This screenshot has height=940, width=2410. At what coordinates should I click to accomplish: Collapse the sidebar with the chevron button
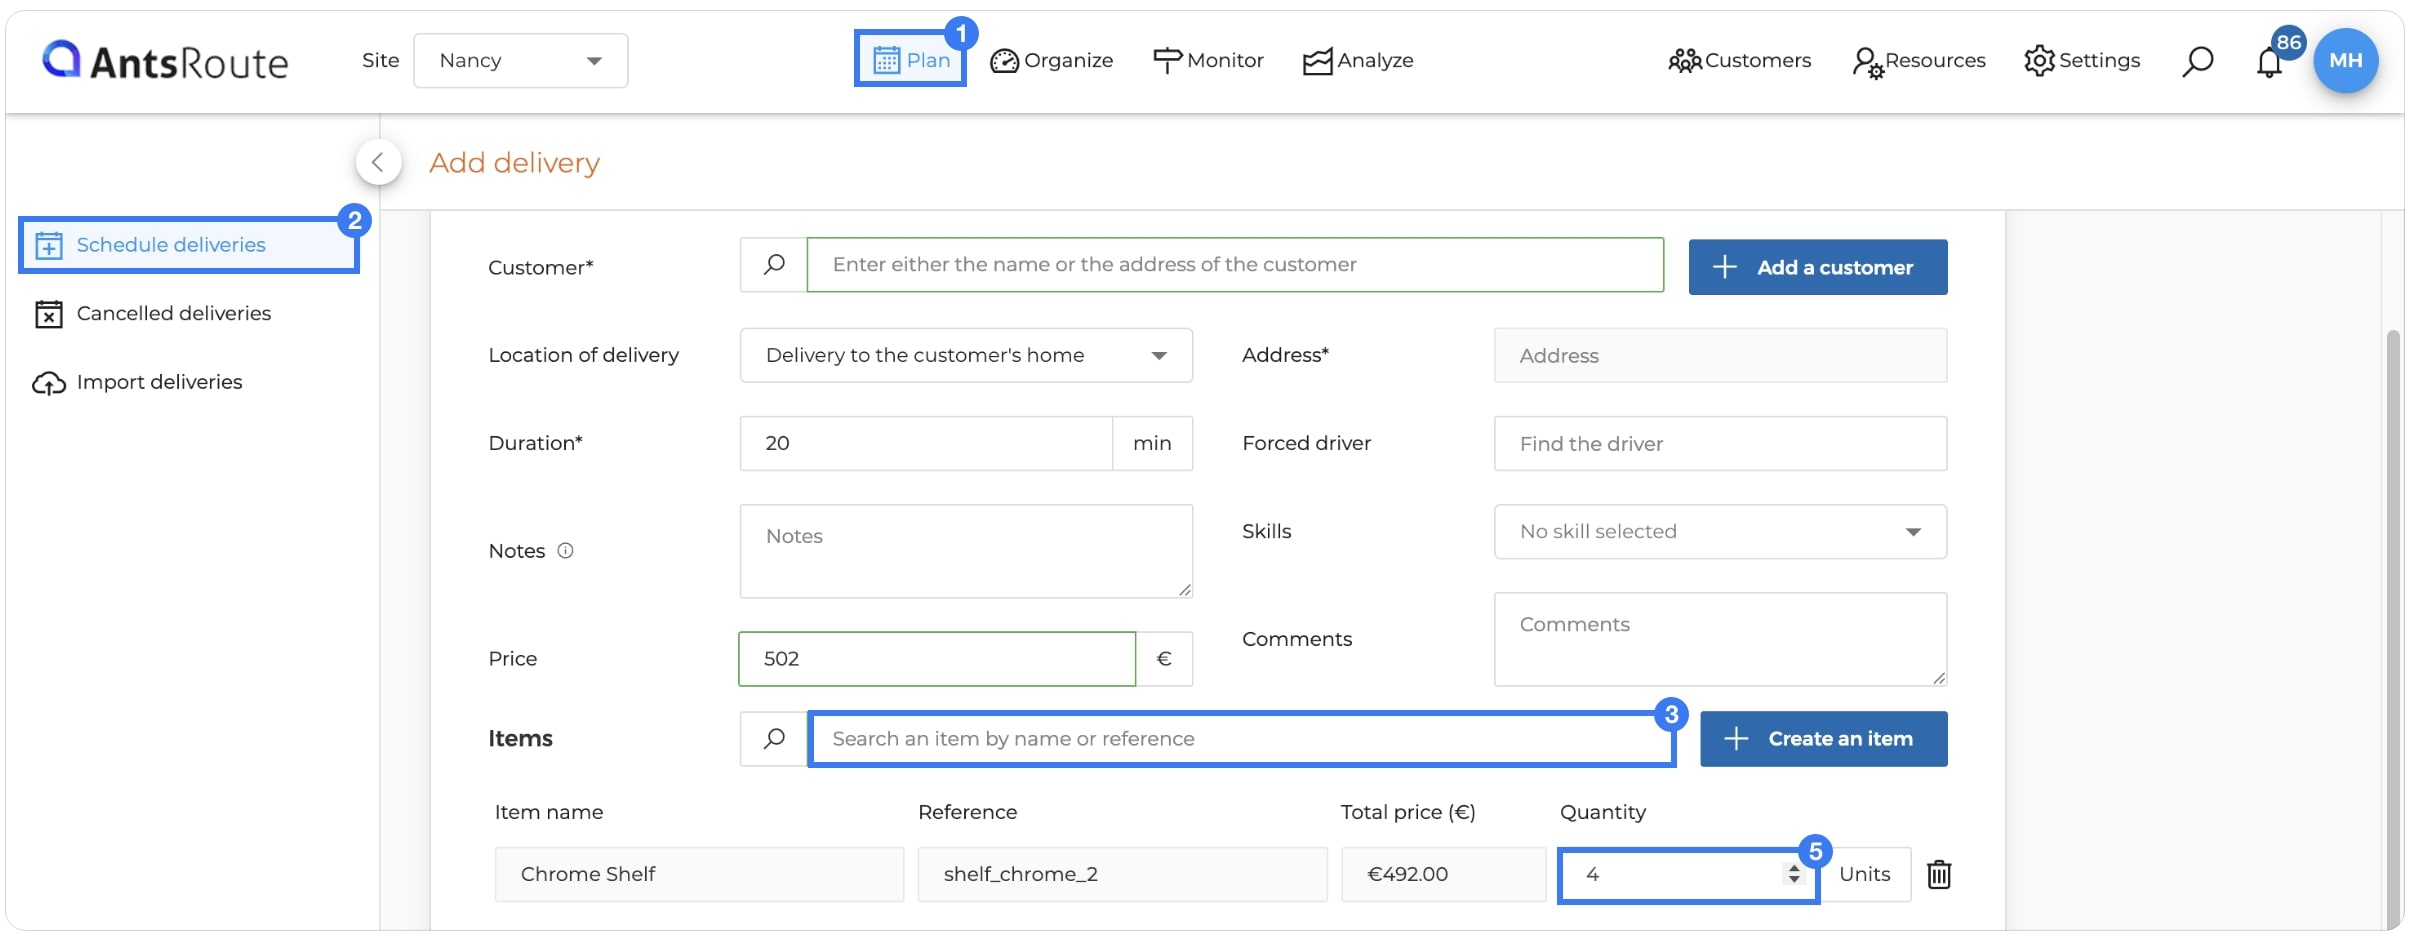click(378, 162)
